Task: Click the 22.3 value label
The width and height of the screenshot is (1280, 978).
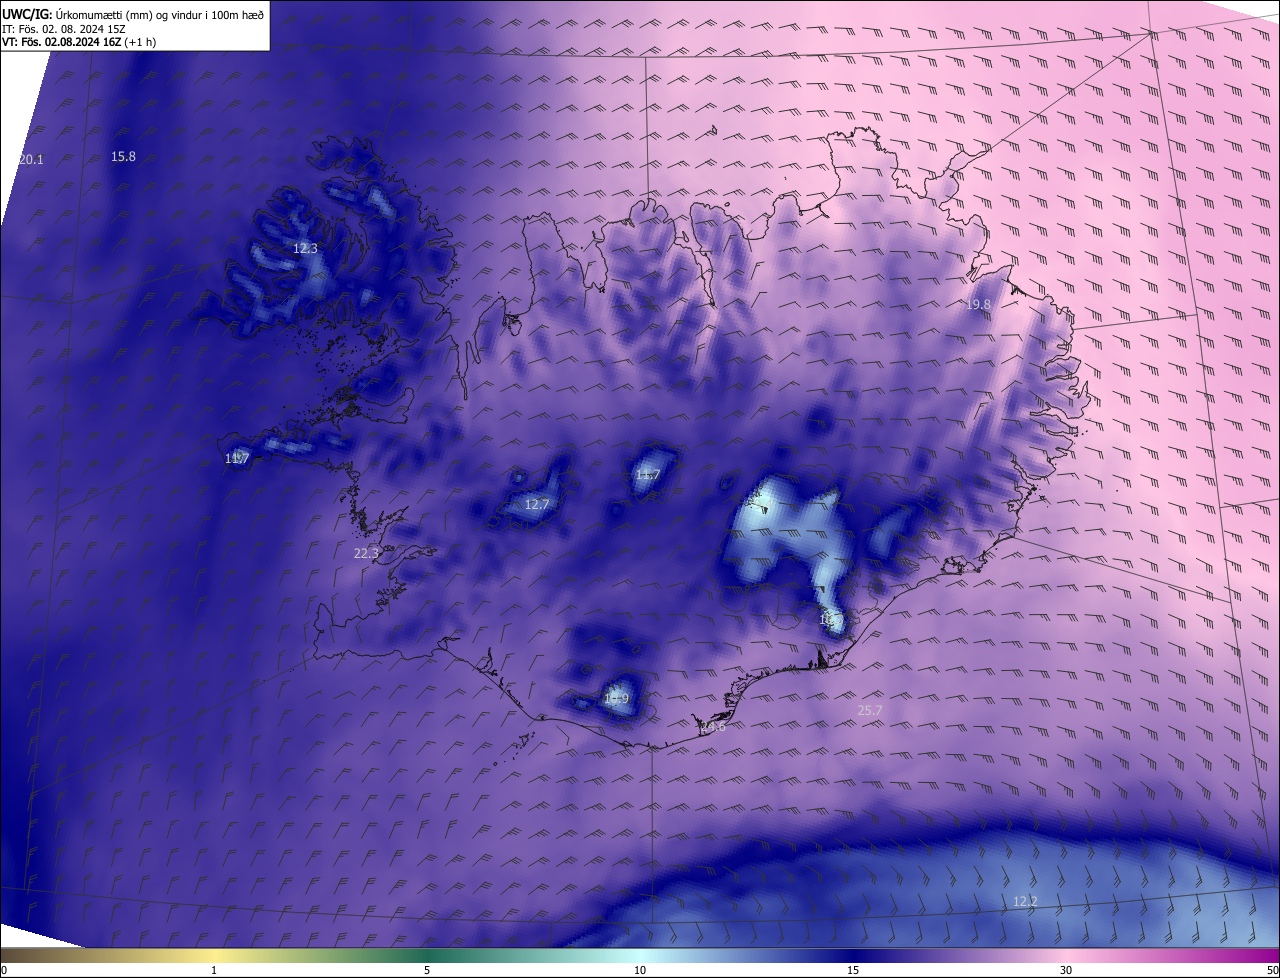Action: tap(366, 553)
